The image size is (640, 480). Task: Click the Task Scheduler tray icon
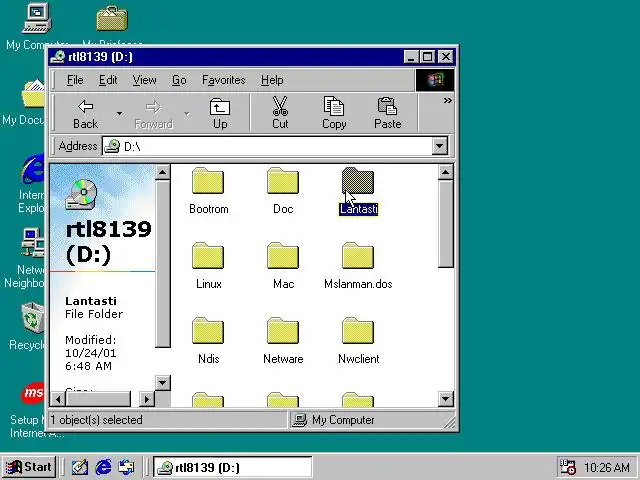(567, 467)
